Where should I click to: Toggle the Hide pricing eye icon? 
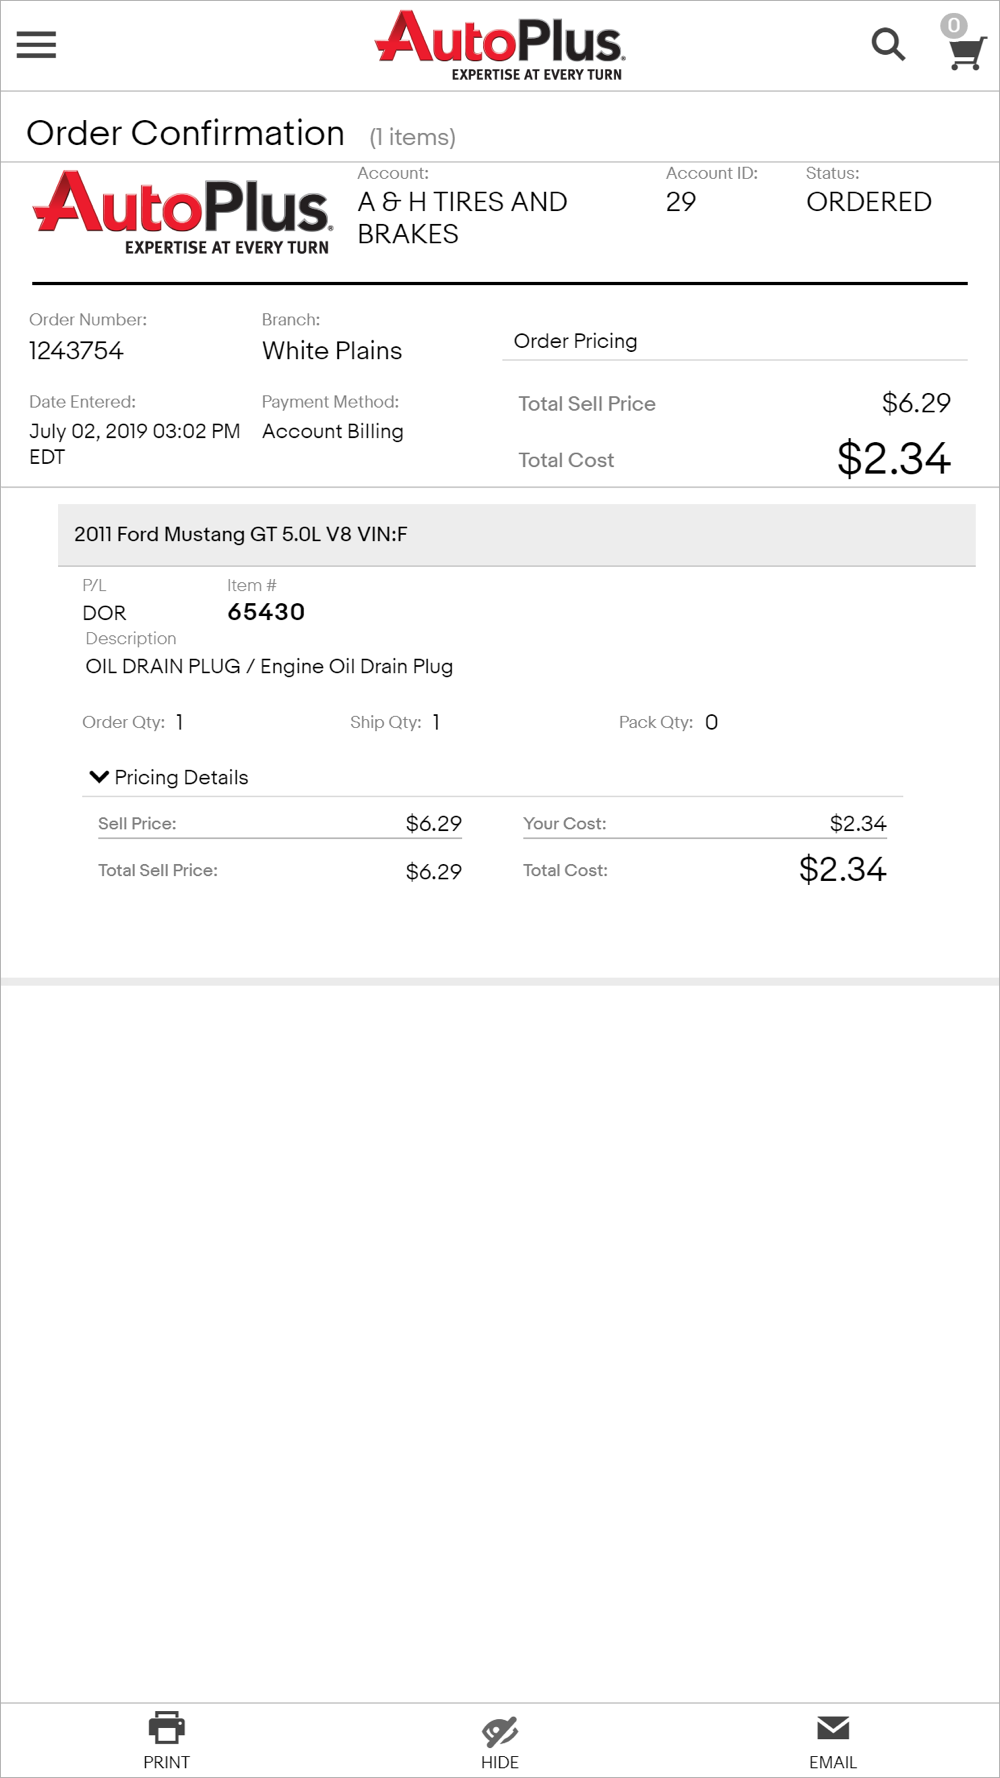[499, 1730]
